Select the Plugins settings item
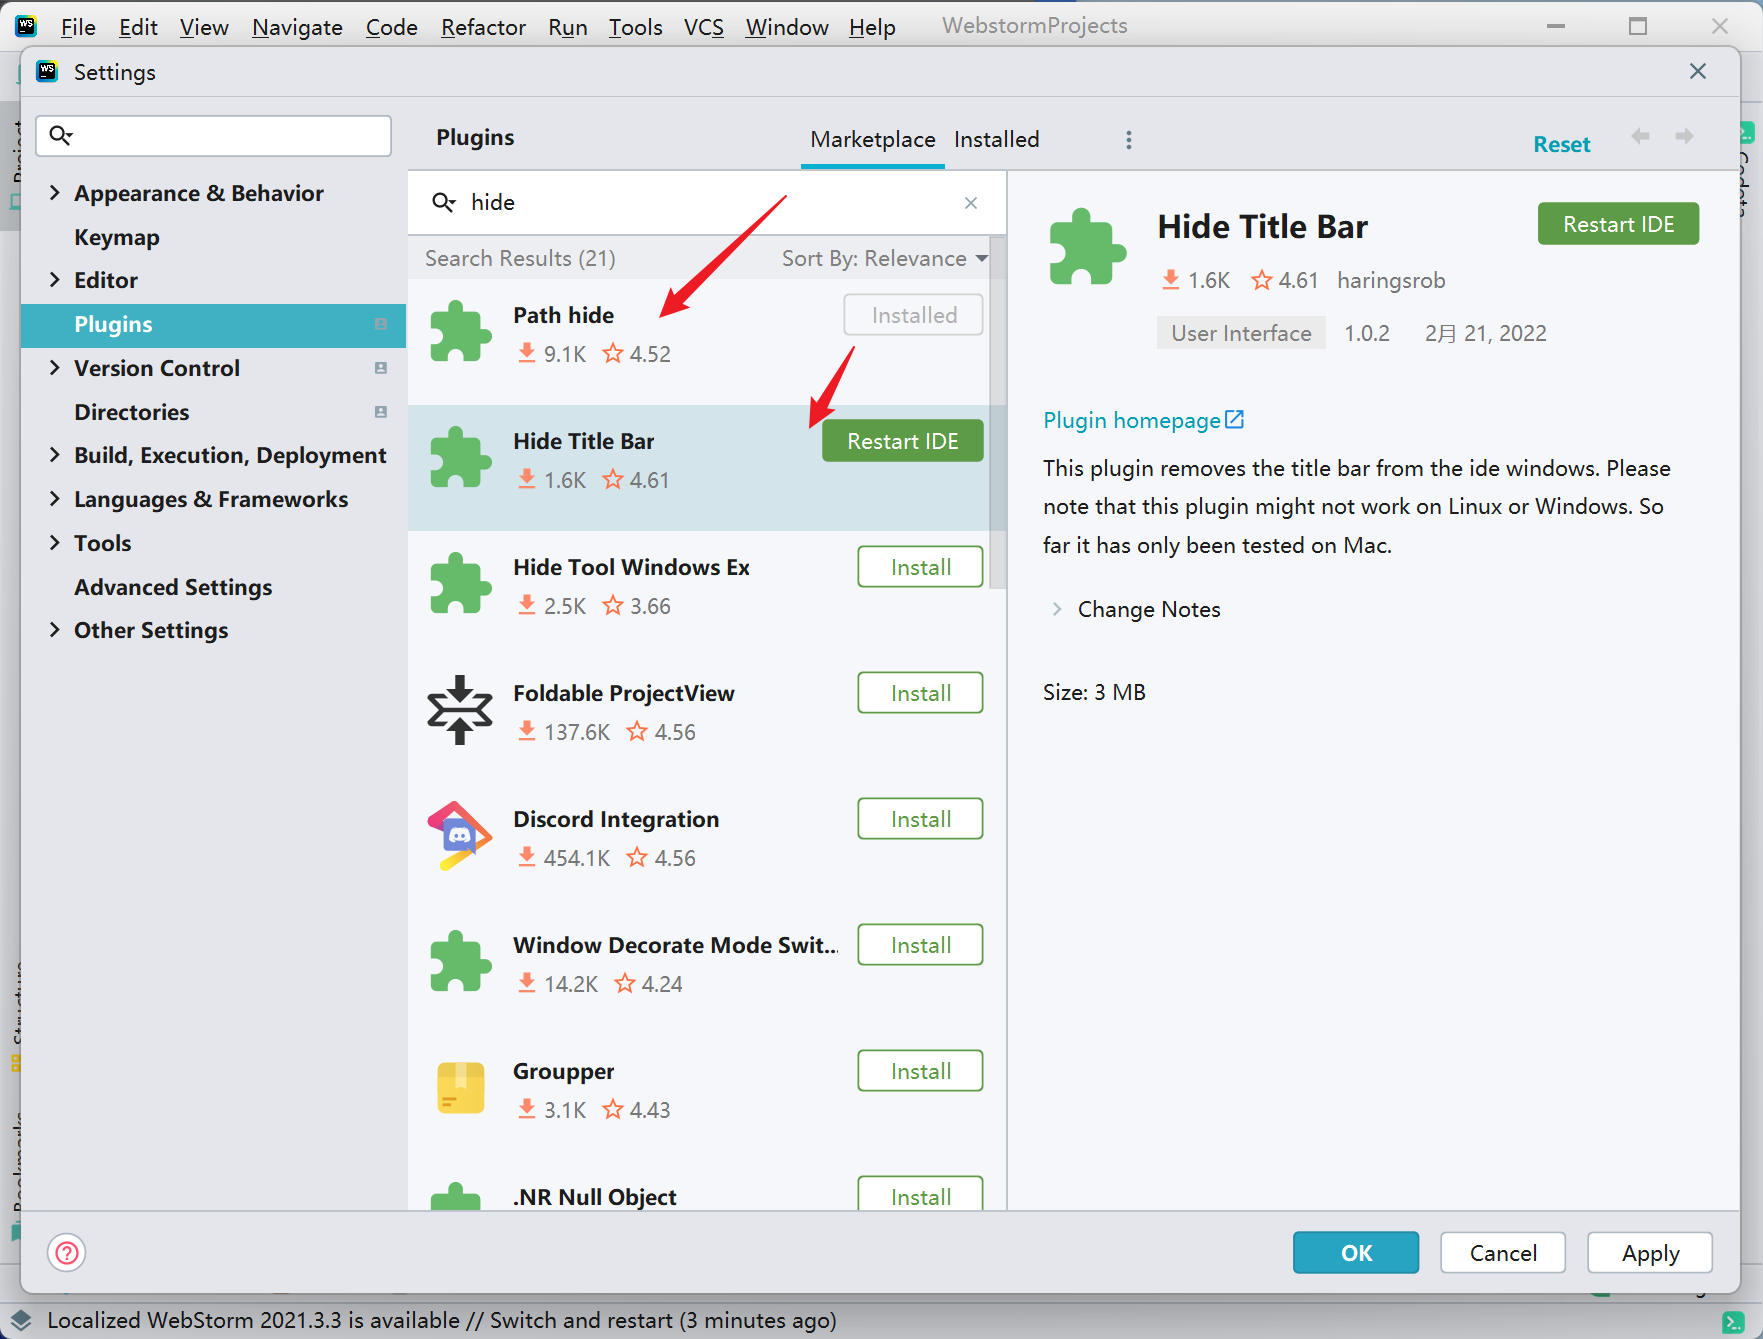Screen dimensions: 1763x1339 coord(213,324)
